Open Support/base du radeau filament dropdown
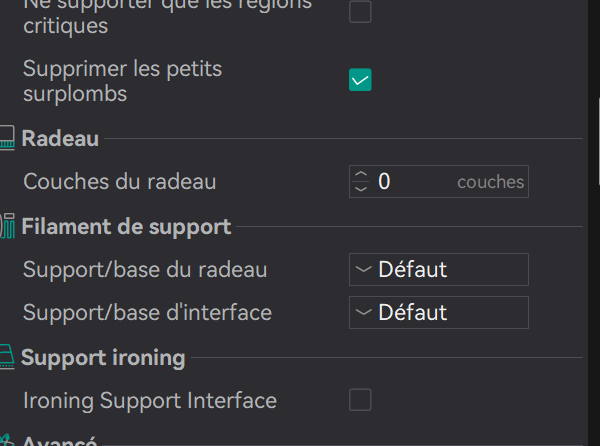The width and height of the screenshot is (600, 446). [x=438, y=270]
